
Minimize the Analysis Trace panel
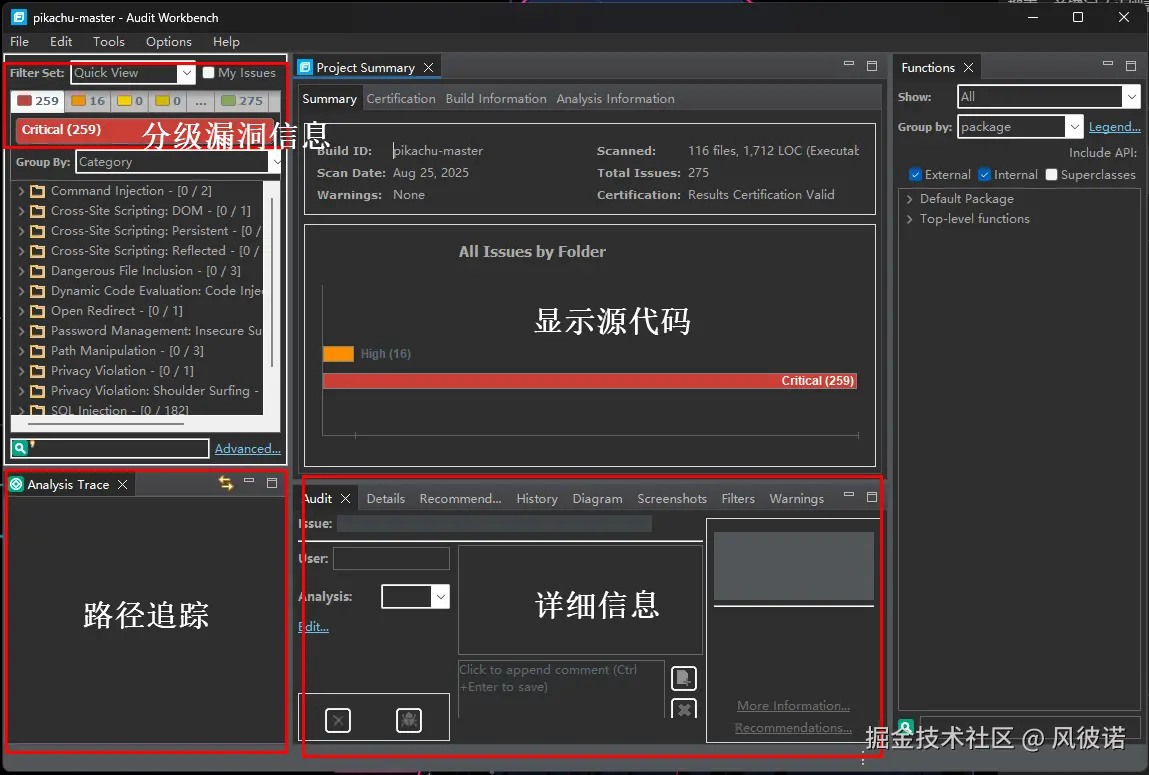(x=249, y=481)
